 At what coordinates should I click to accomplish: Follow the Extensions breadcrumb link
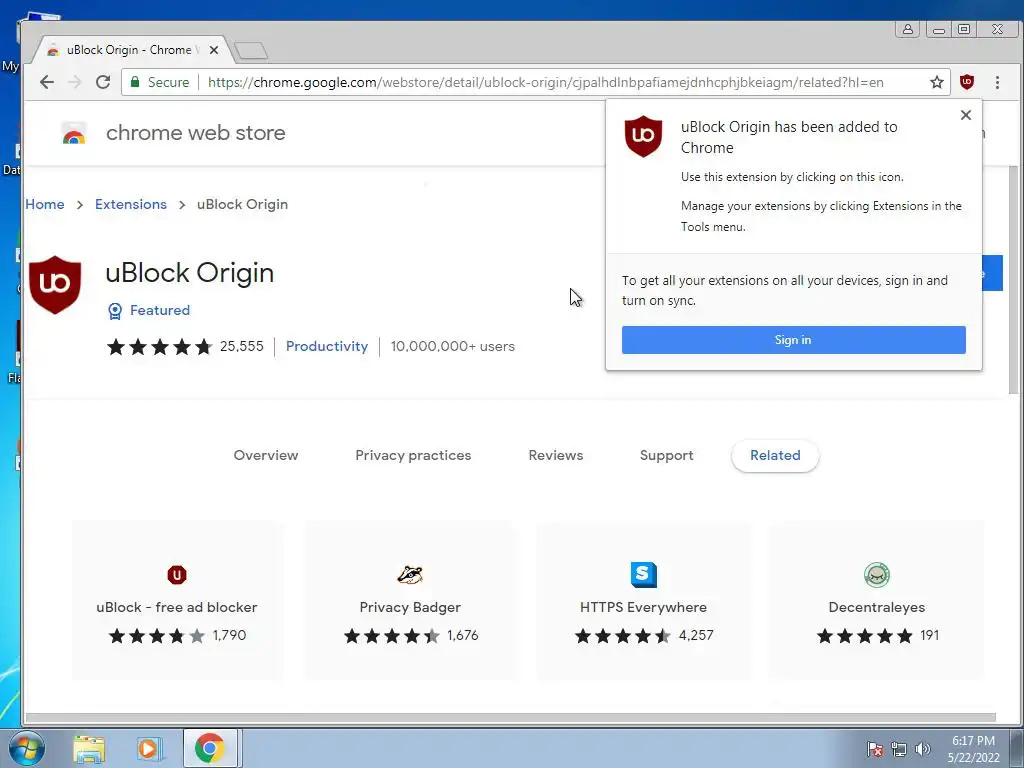tap(131, 204)
